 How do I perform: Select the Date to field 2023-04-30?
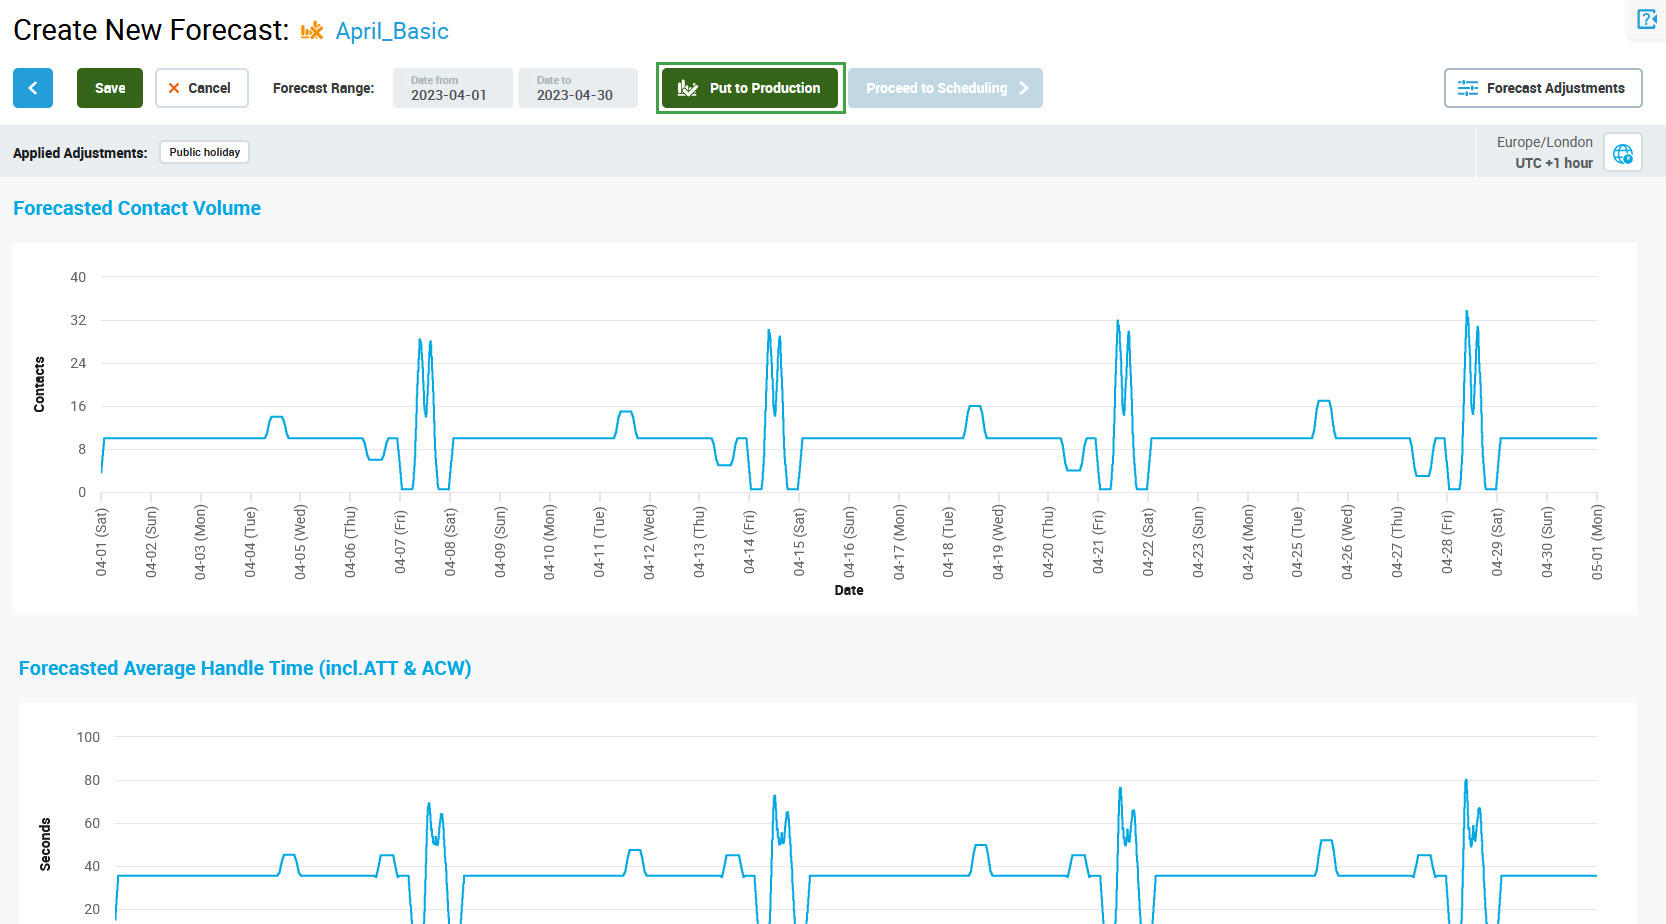[x=577, y=88]
